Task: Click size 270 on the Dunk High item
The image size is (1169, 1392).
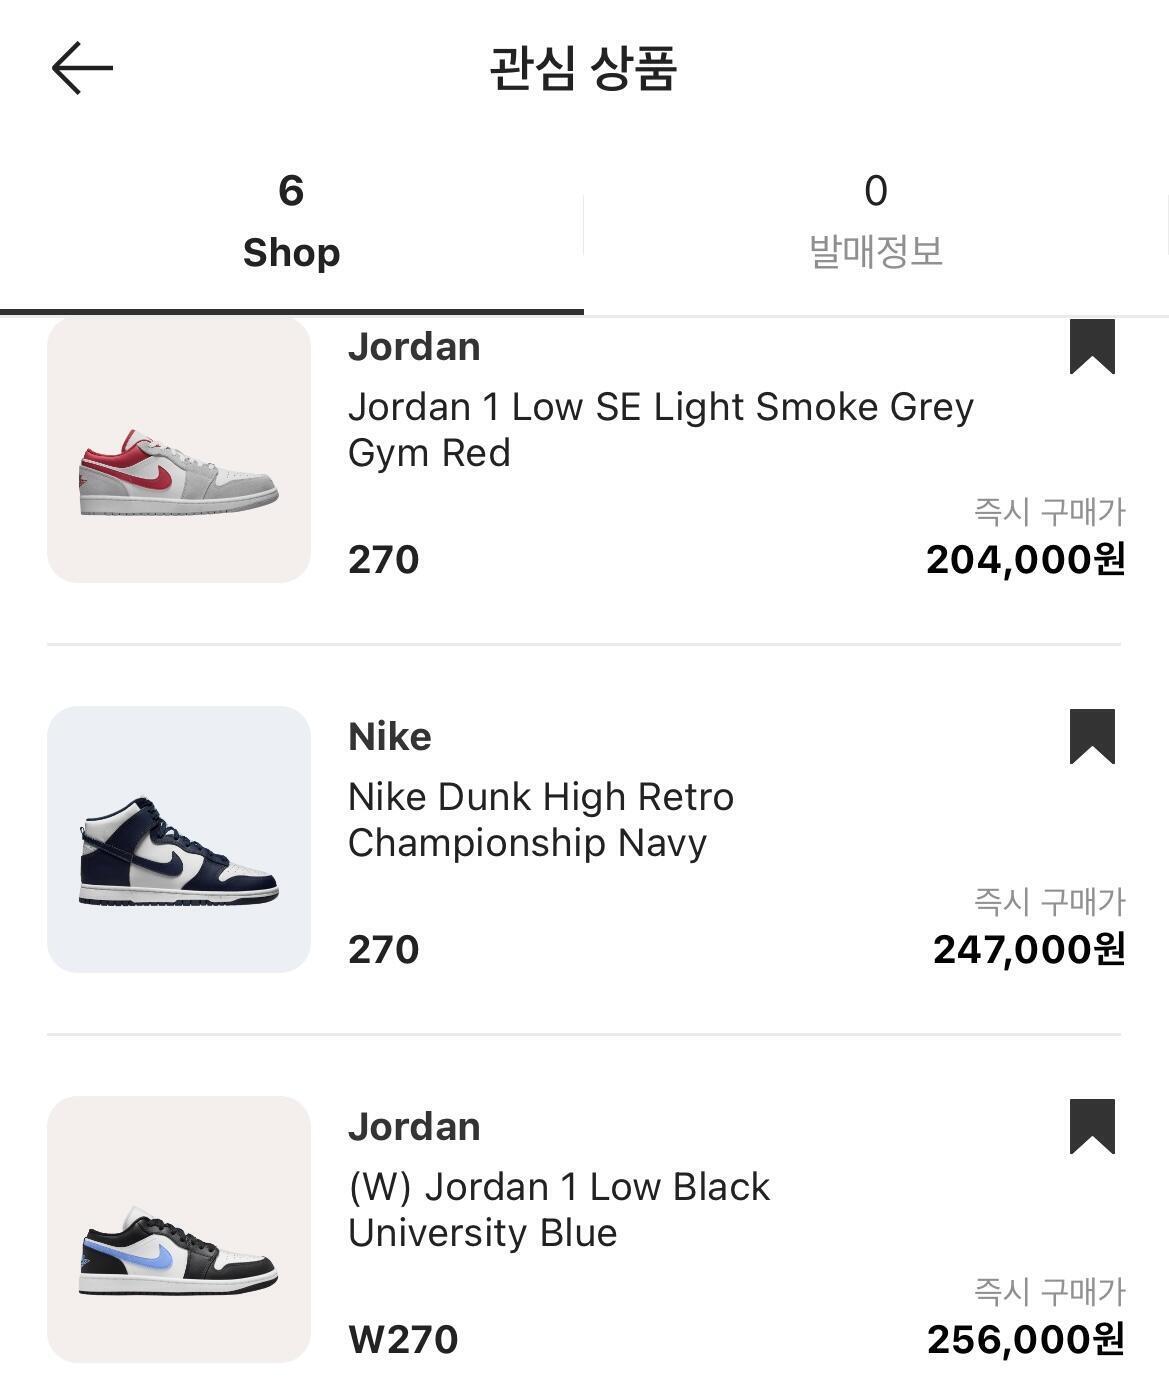Action: (383, 950)
